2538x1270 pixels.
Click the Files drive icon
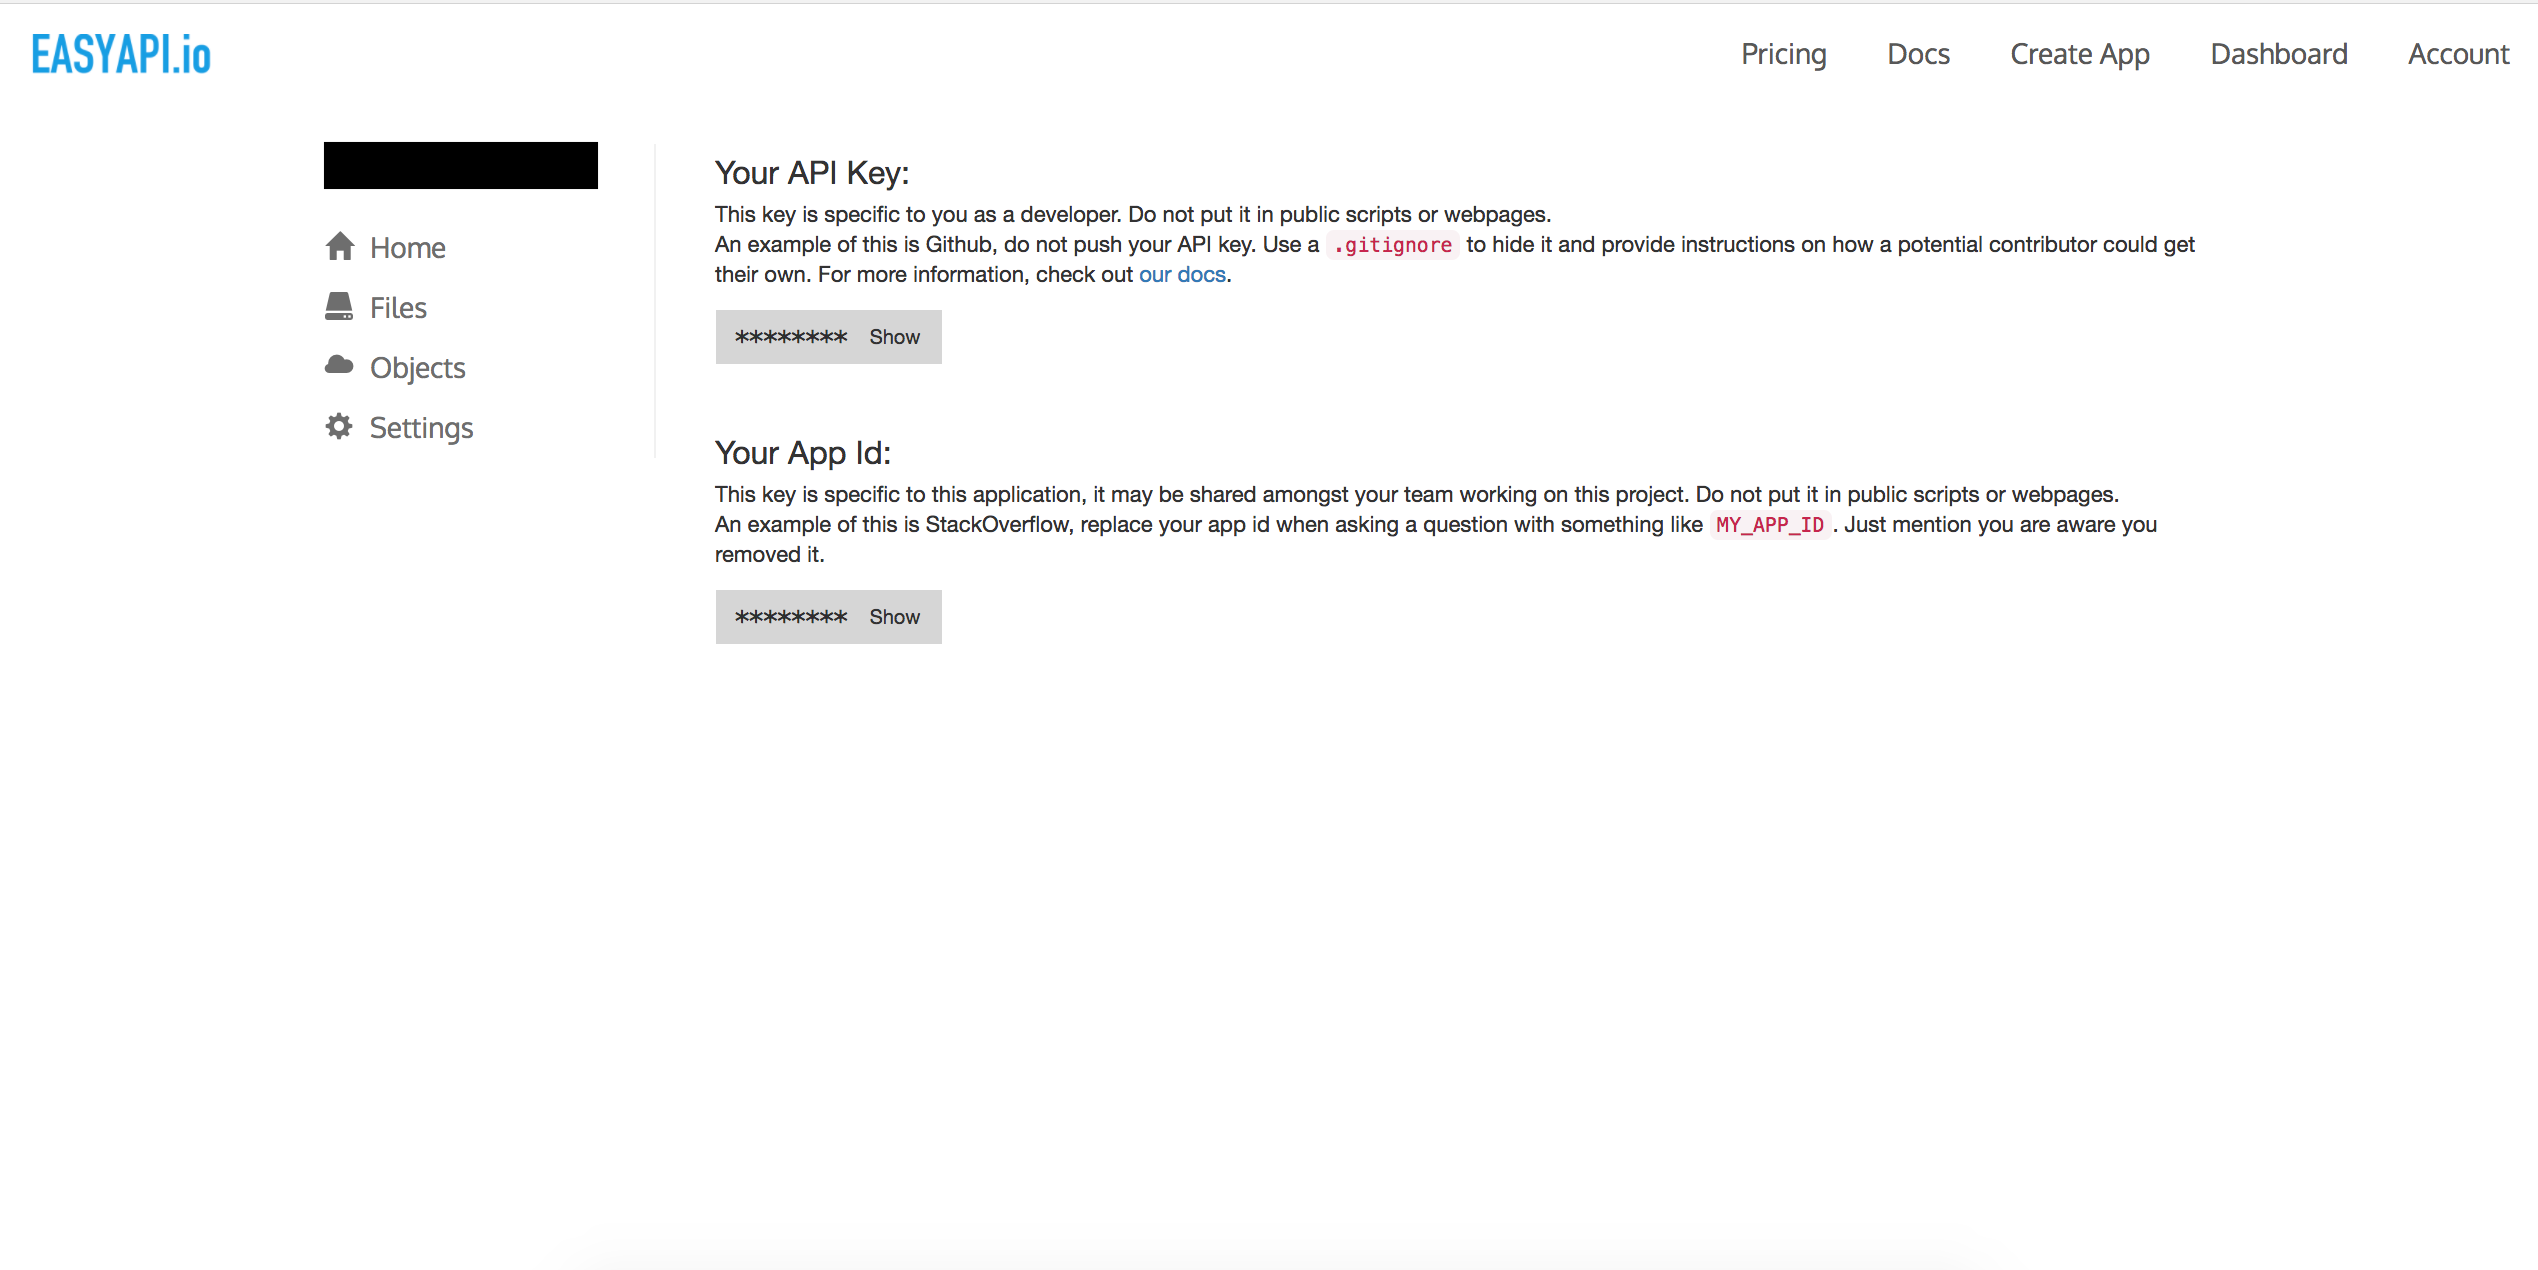[x=339, y=306]
